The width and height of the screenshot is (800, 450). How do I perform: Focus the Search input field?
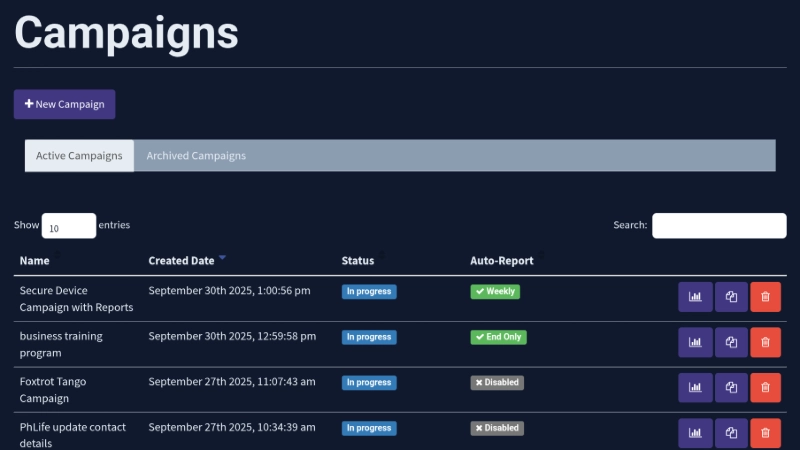tap(719, 226)
